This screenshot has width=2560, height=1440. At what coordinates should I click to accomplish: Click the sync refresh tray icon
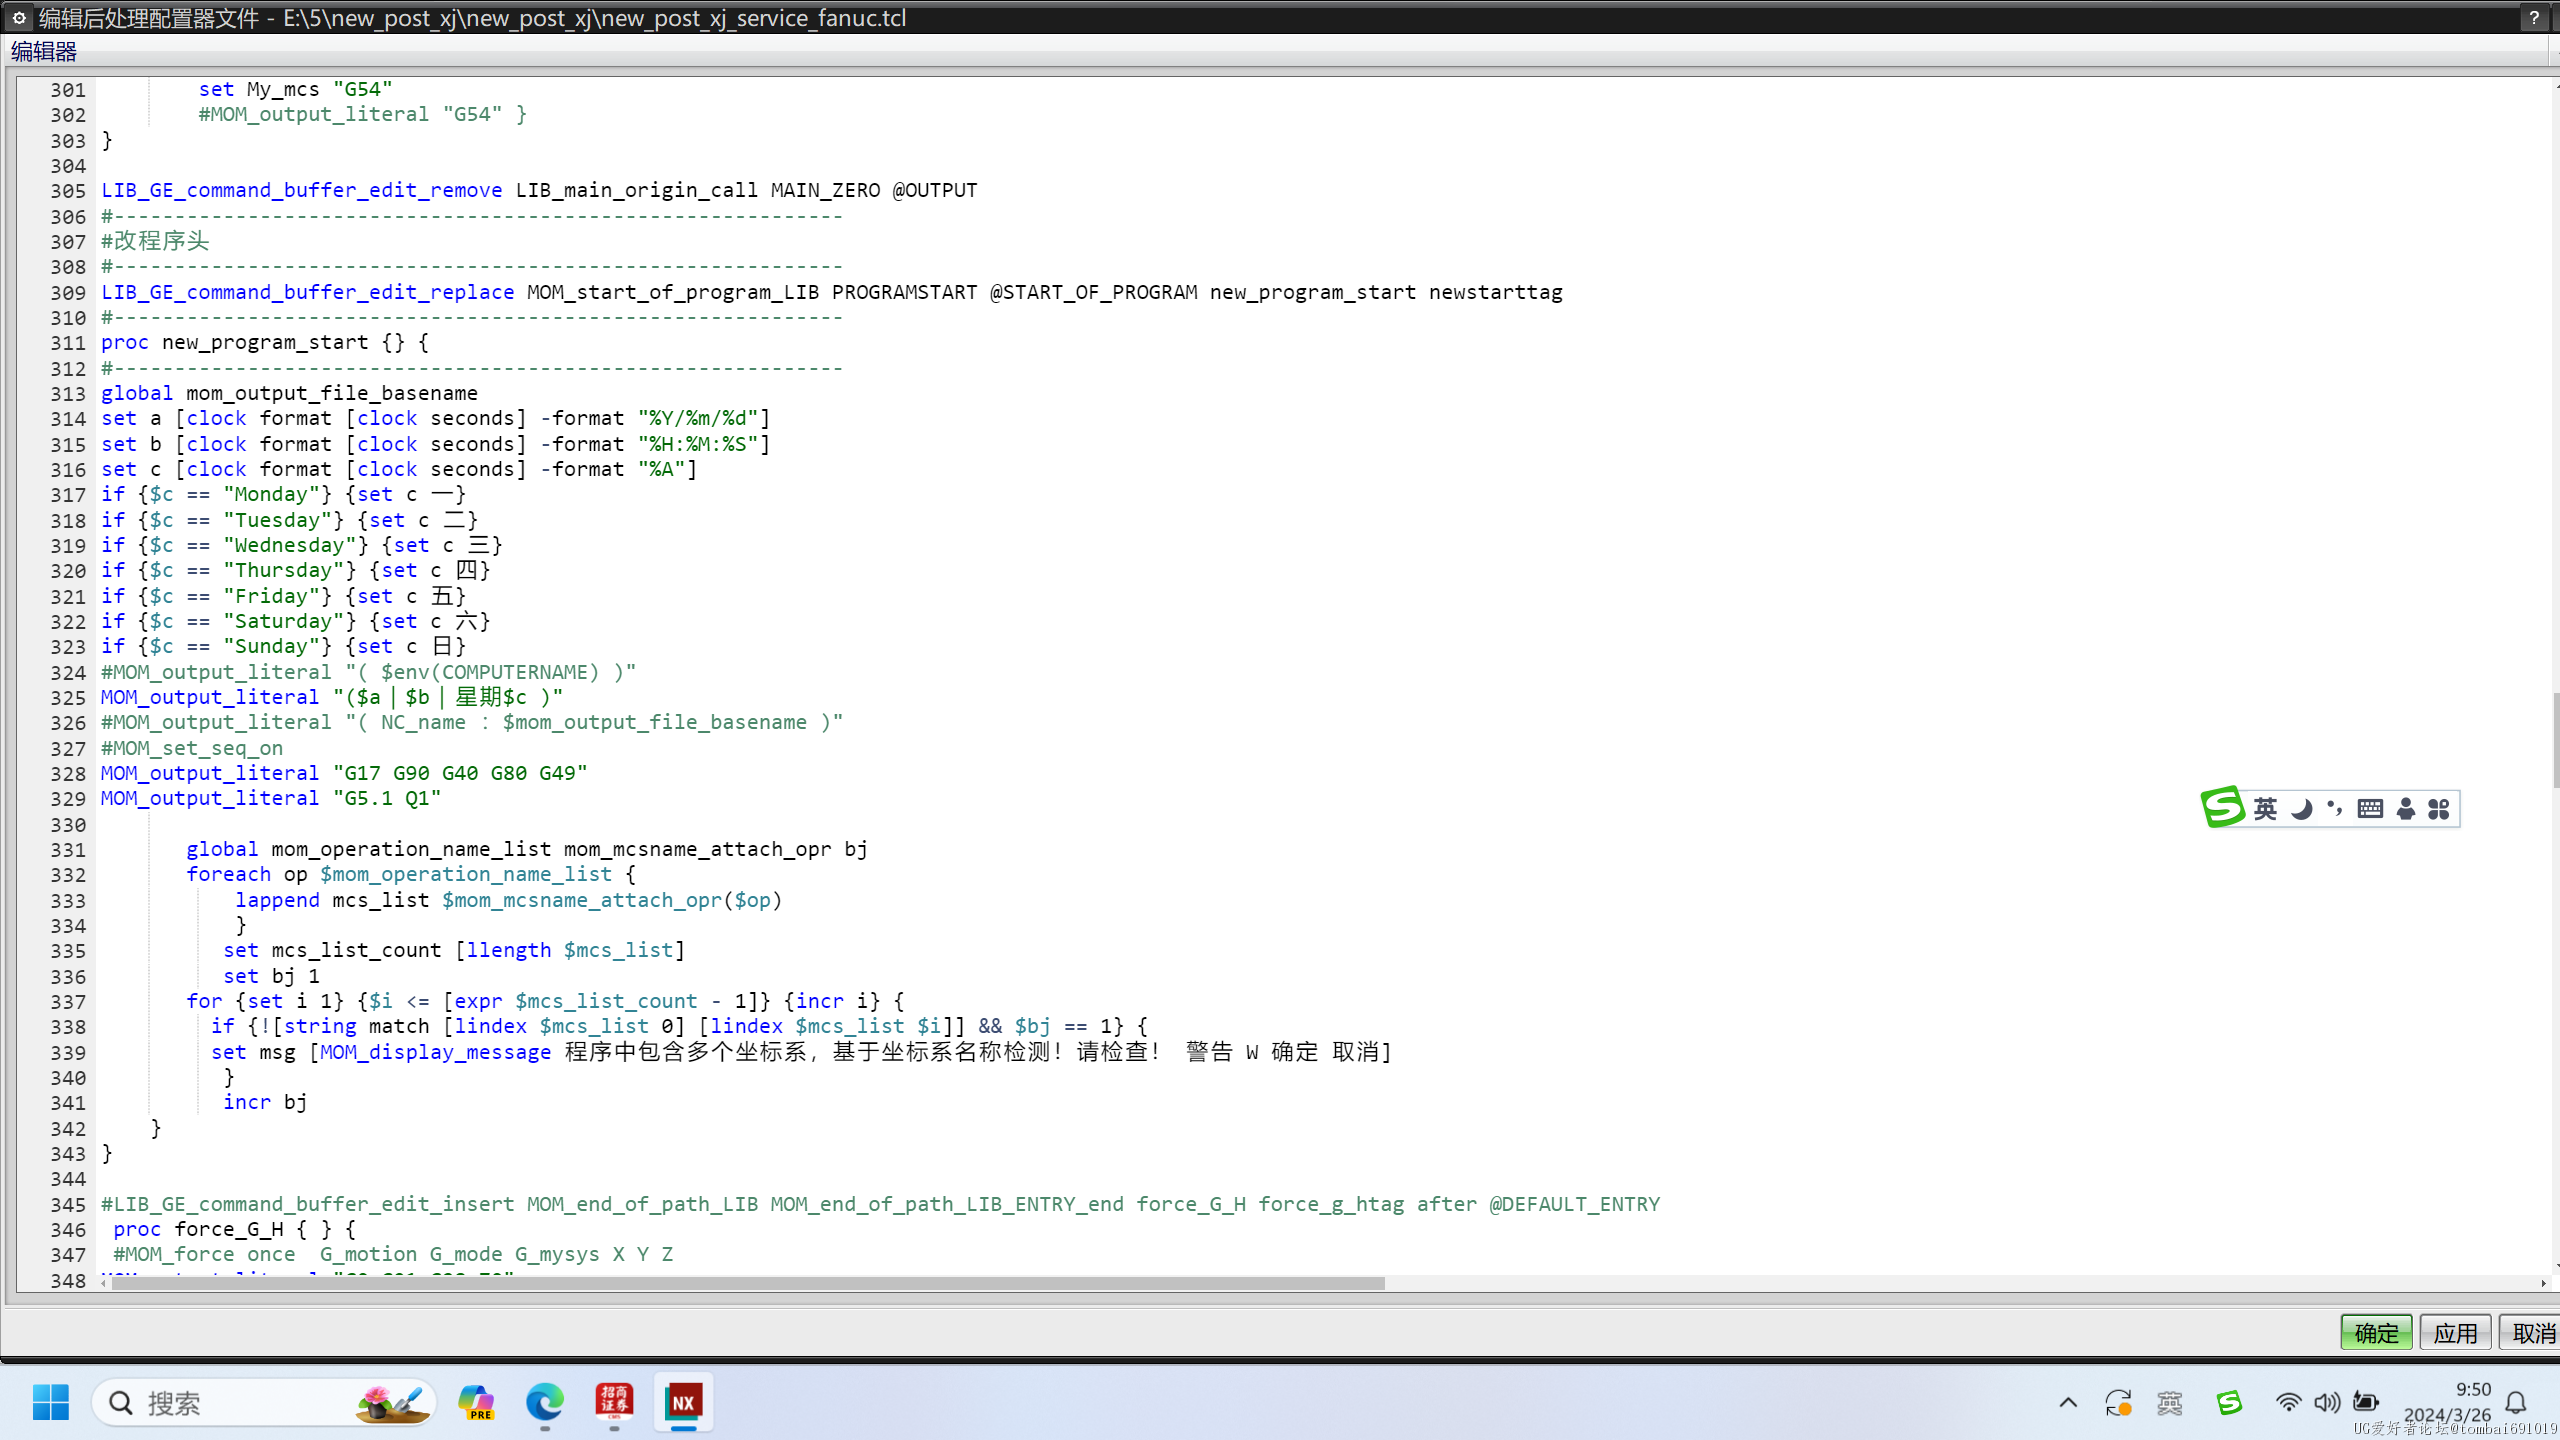tap(2118, 1403)
